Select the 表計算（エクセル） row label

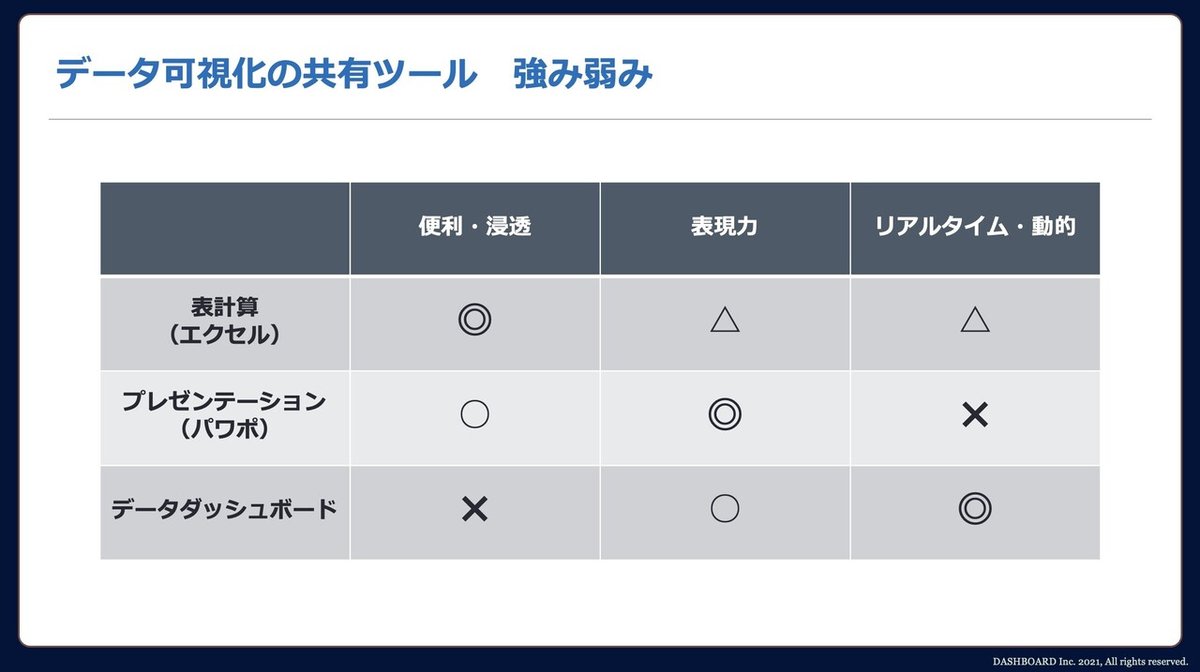point(224,322)
